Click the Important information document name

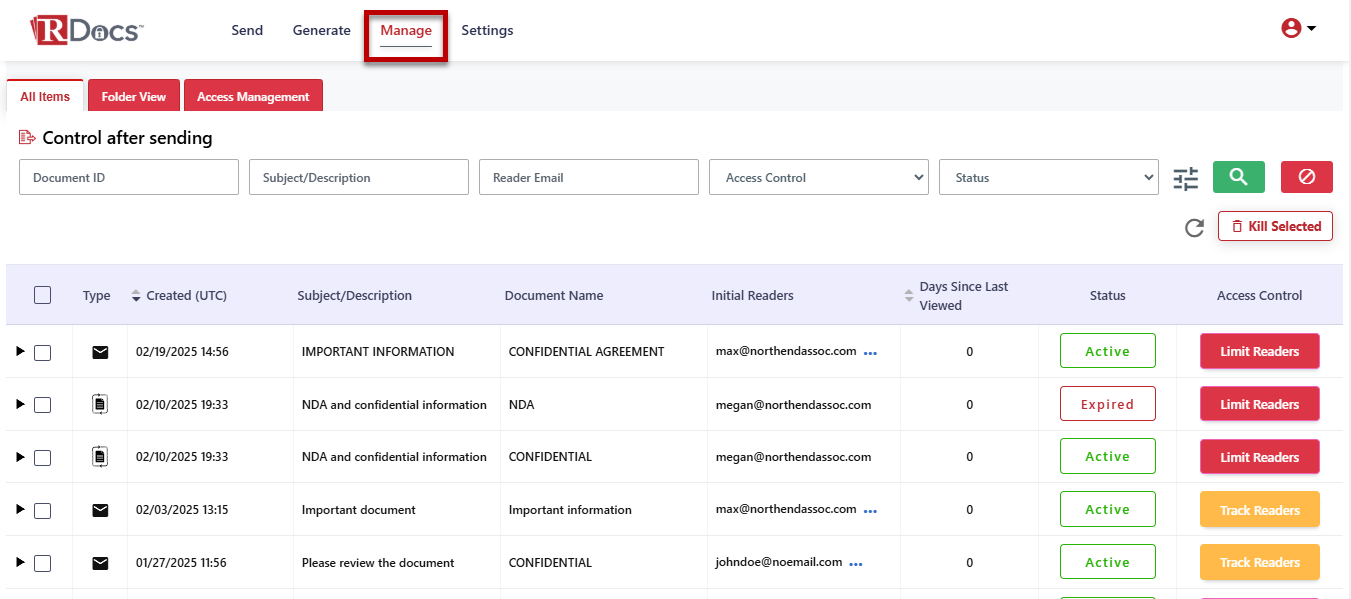[x=570, y=510]
